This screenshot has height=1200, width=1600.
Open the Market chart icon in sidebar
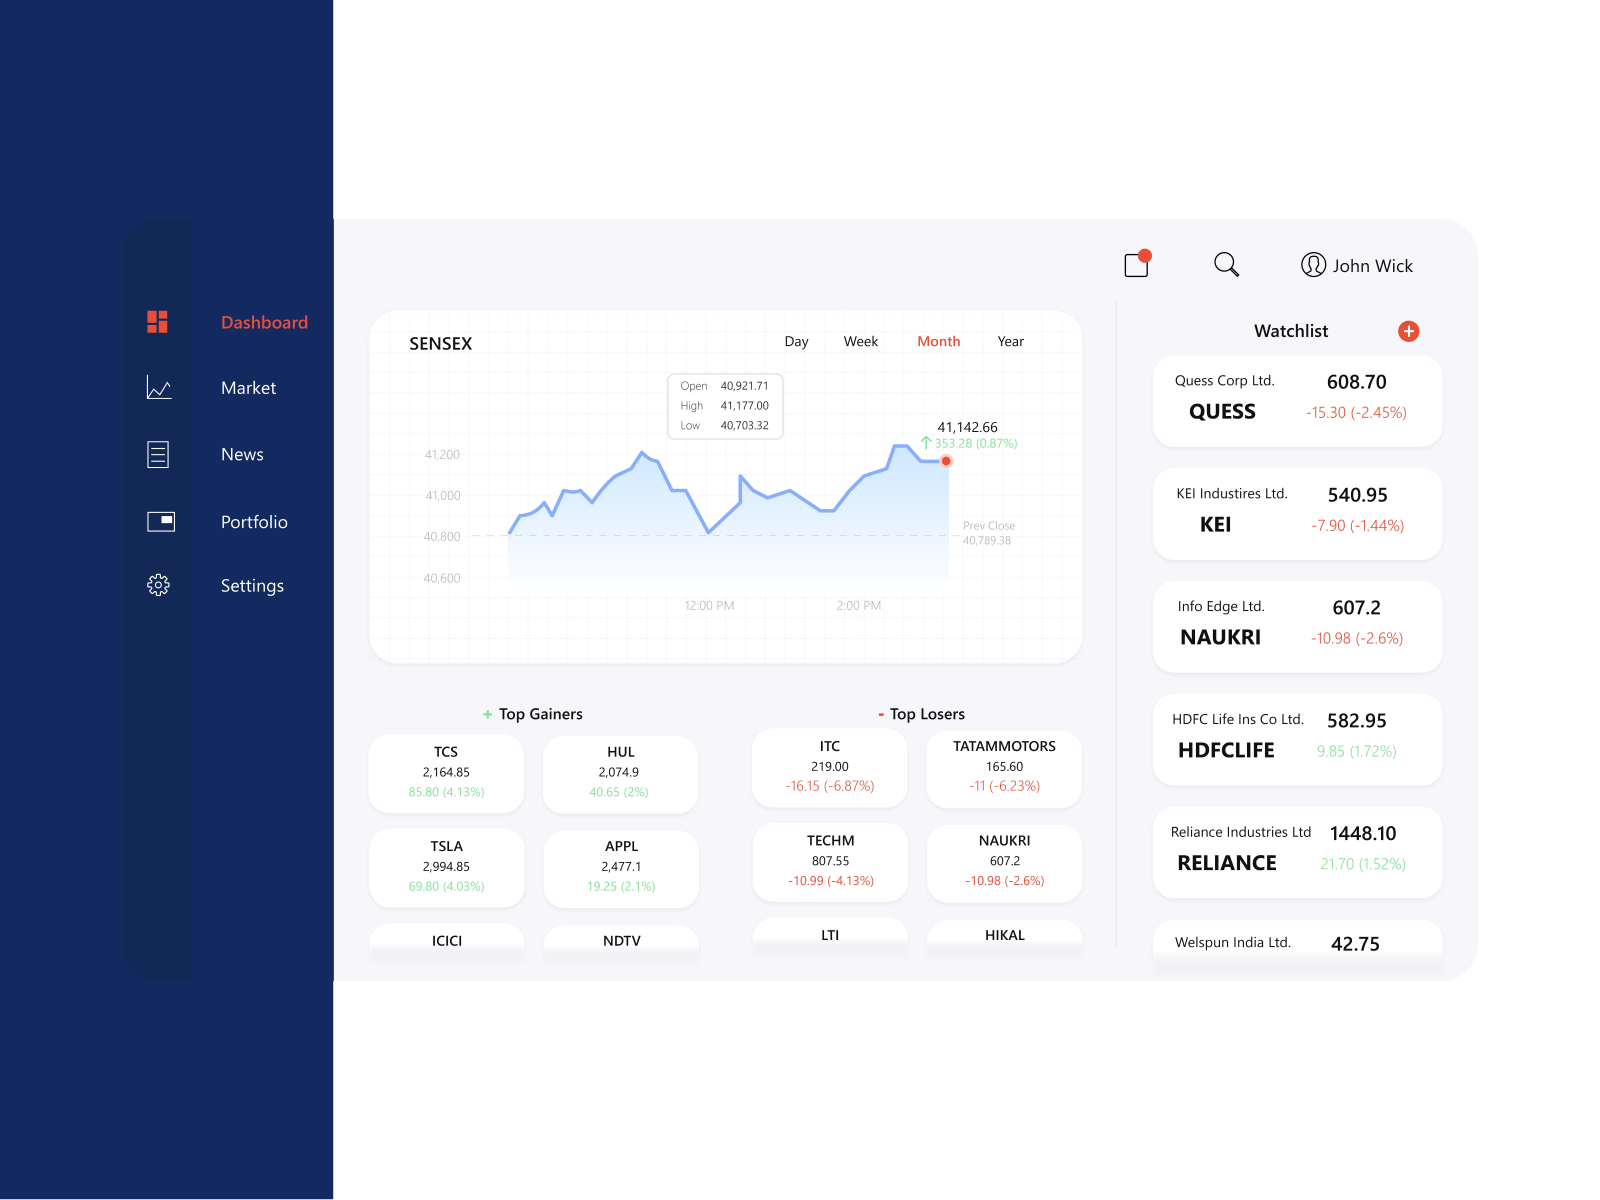coord(157,388)
